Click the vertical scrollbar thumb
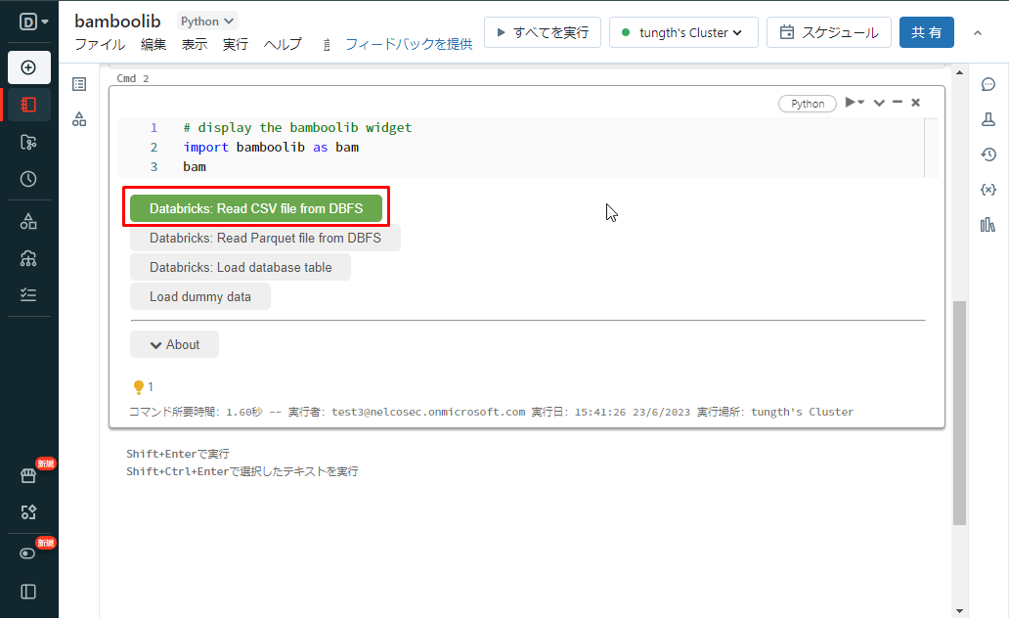Screen dimensions: 1009x618 pyautogui.click(x=959, y=413)
